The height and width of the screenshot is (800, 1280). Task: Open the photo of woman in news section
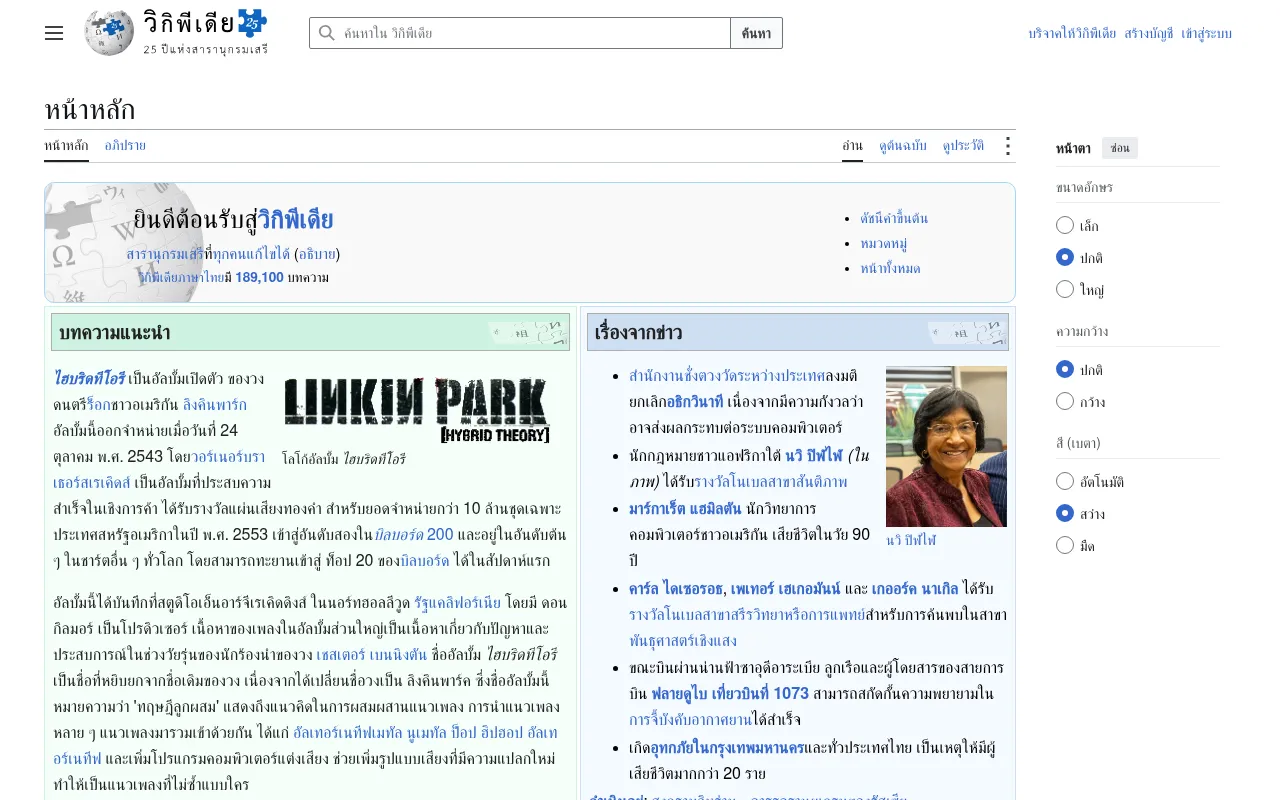click(946, 446)
